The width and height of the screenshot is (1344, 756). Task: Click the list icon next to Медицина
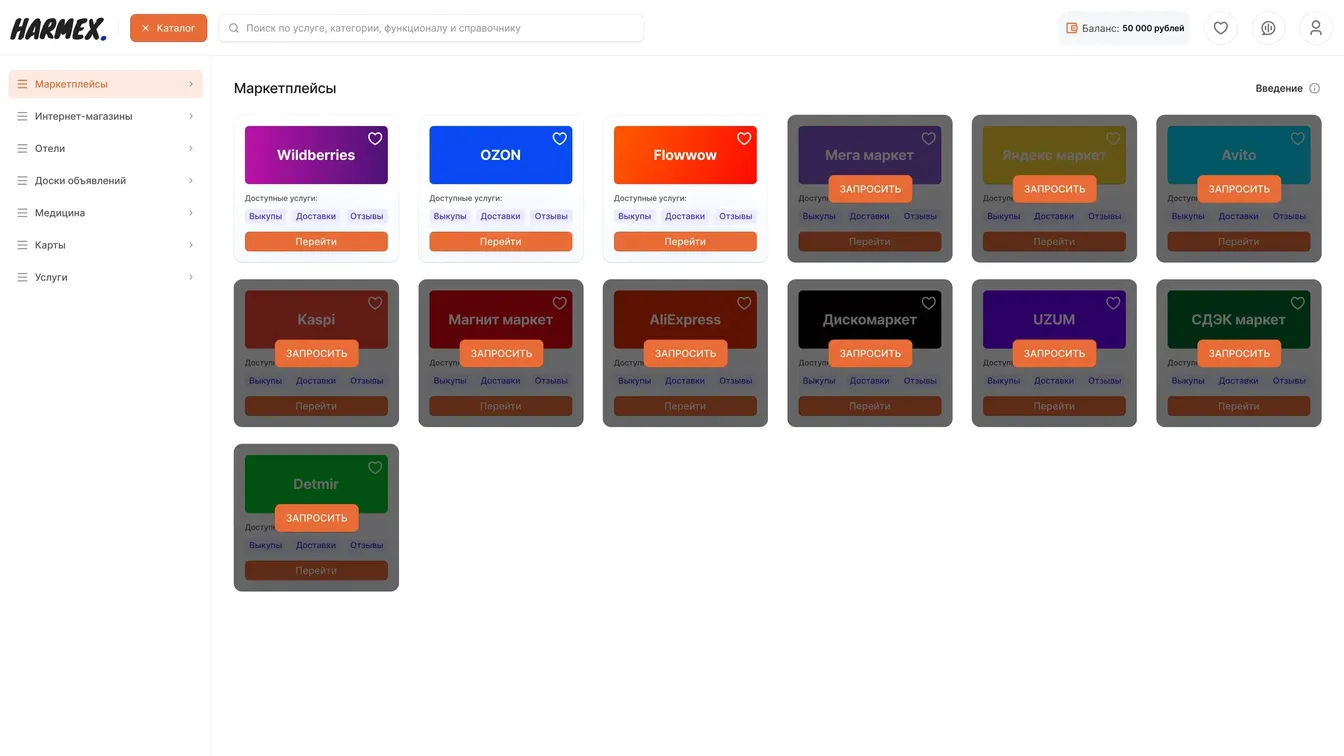22,213
